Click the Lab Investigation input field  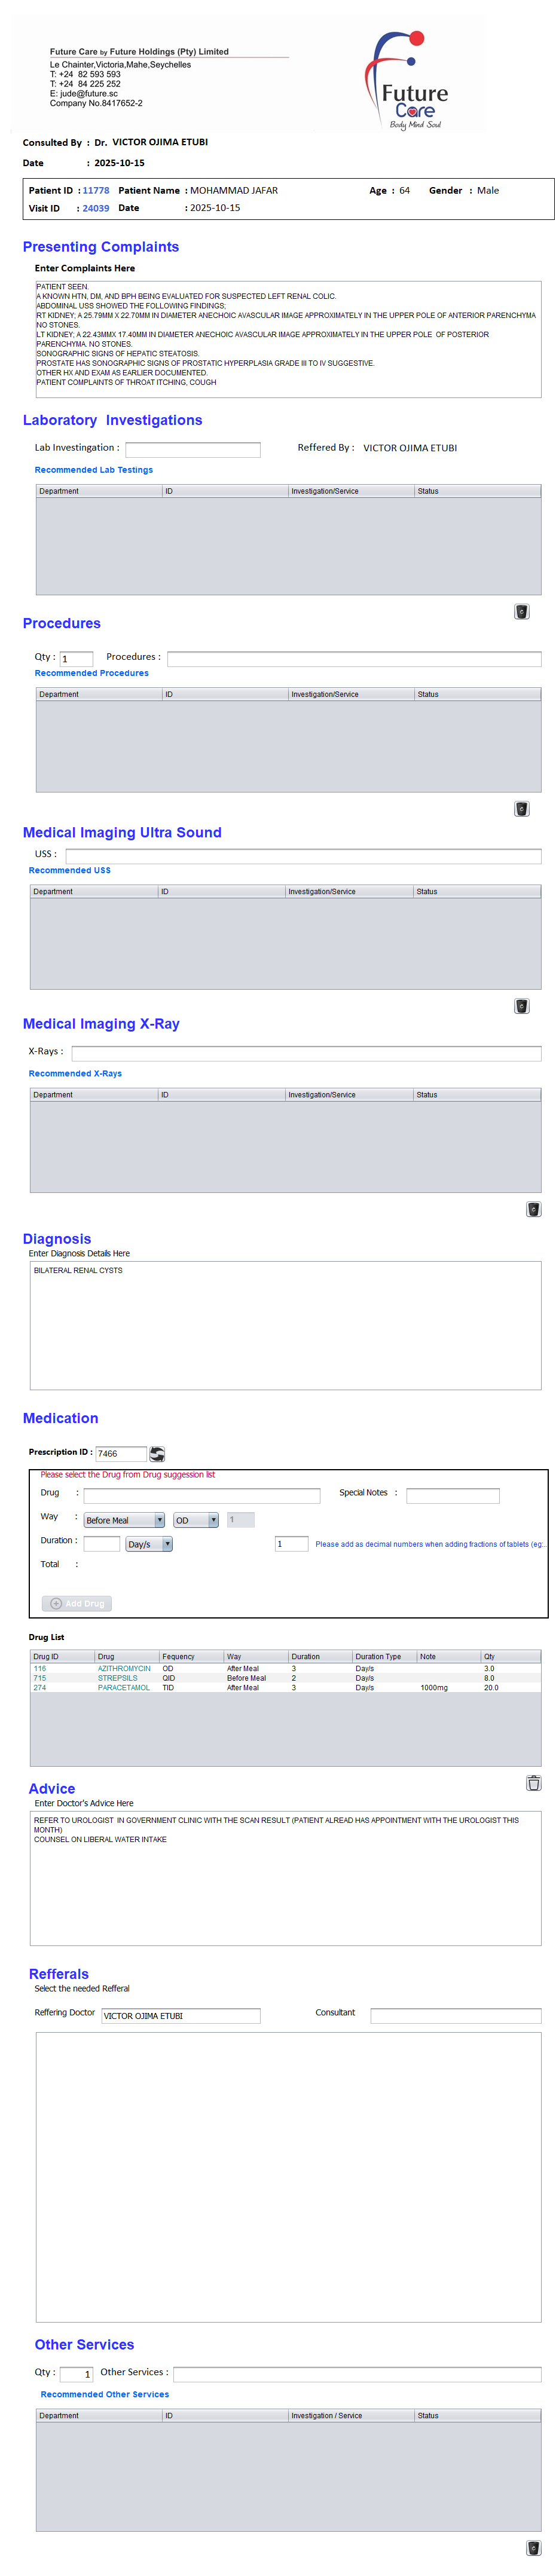(x=192, y=450)
